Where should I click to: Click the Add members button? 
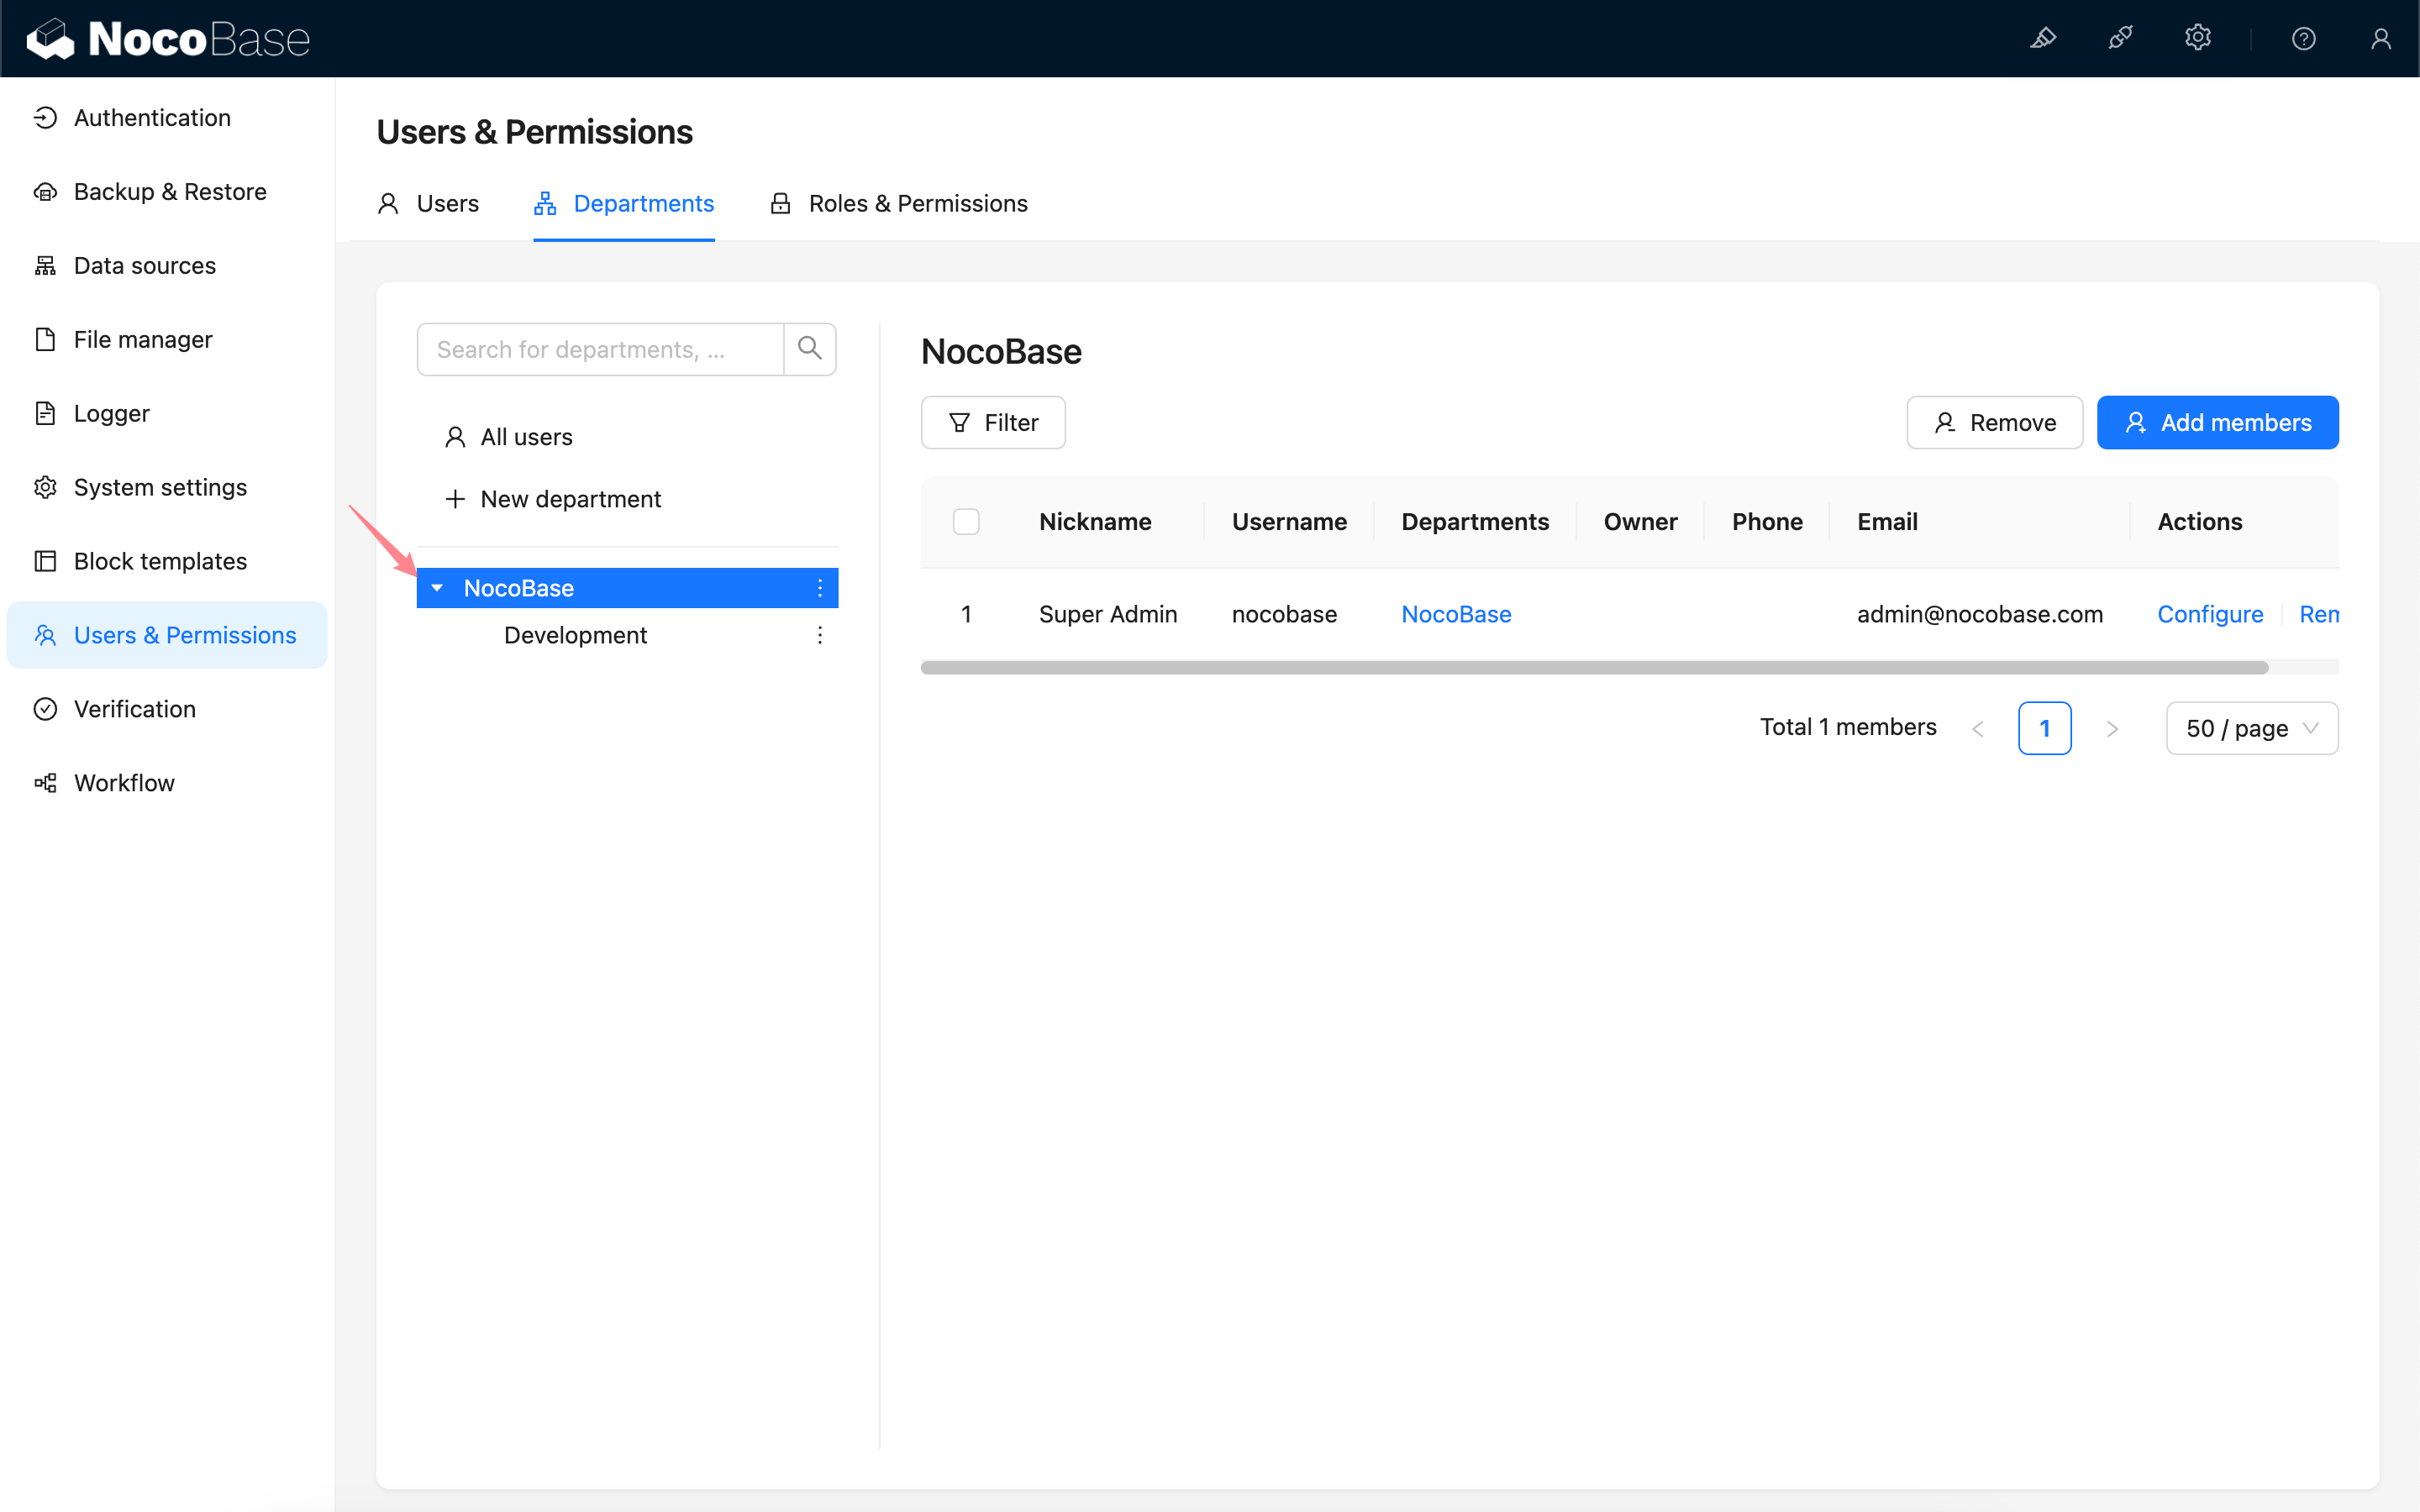click(2217, 423)
